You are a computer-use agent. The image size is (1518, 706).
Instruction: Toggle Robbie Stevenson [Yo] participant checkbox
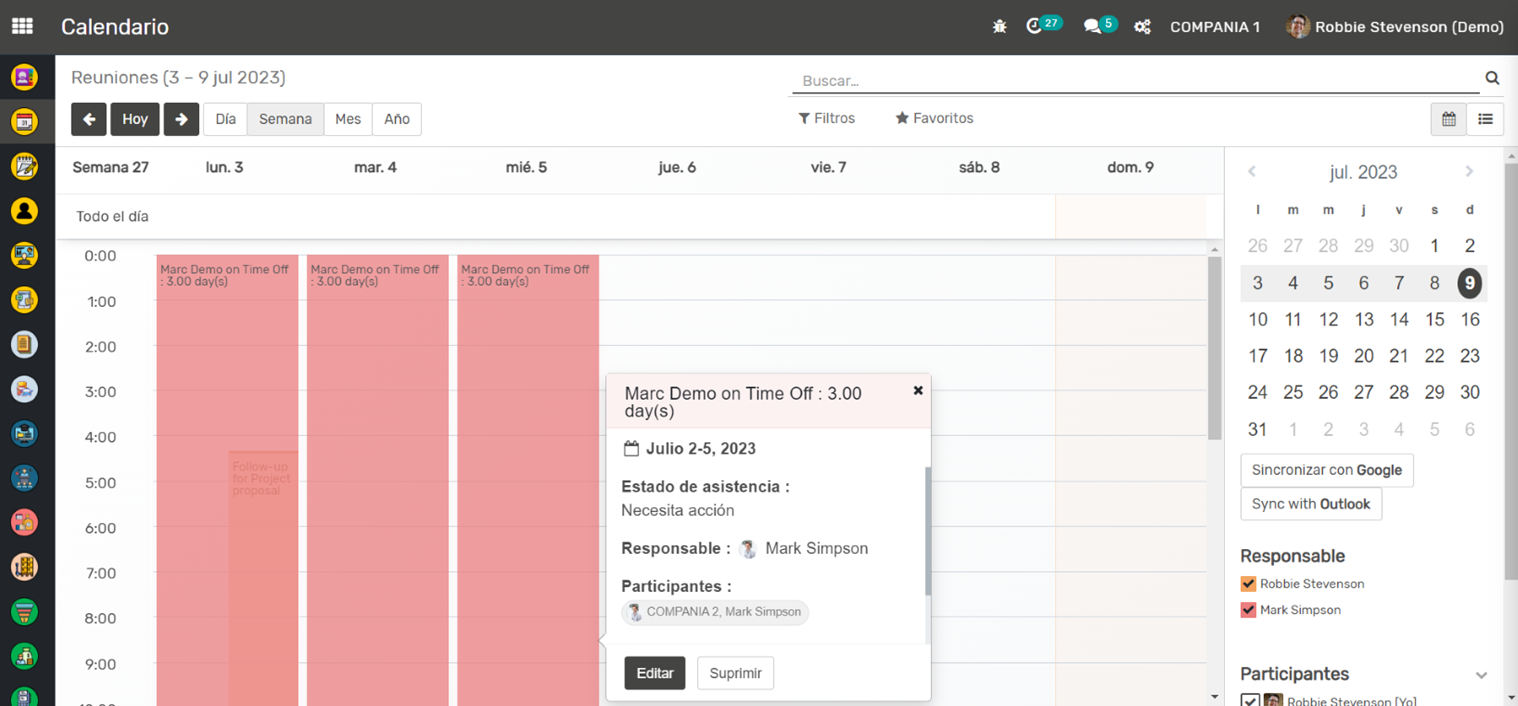[x=1250, y=700]
